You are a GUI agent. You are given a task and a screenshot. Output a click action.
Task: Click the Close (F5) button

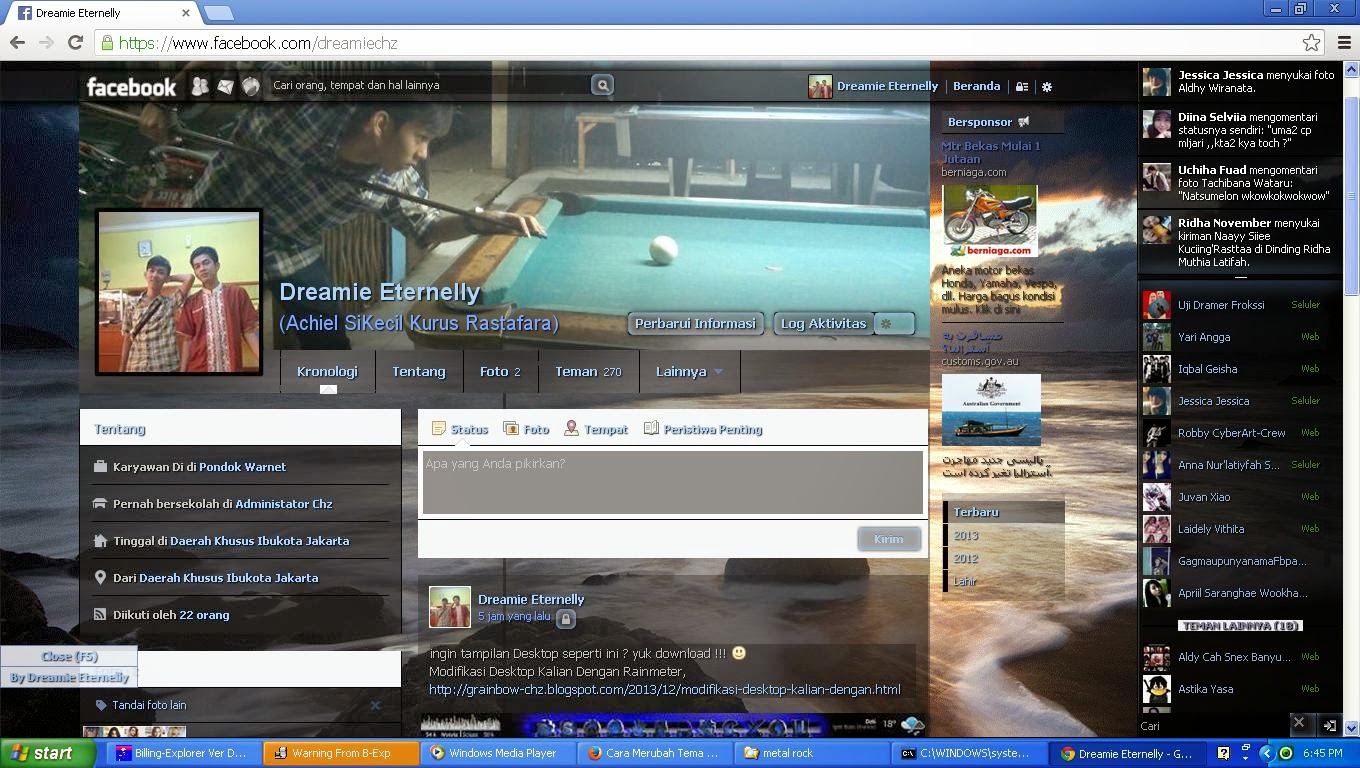[x=69, y=657]
